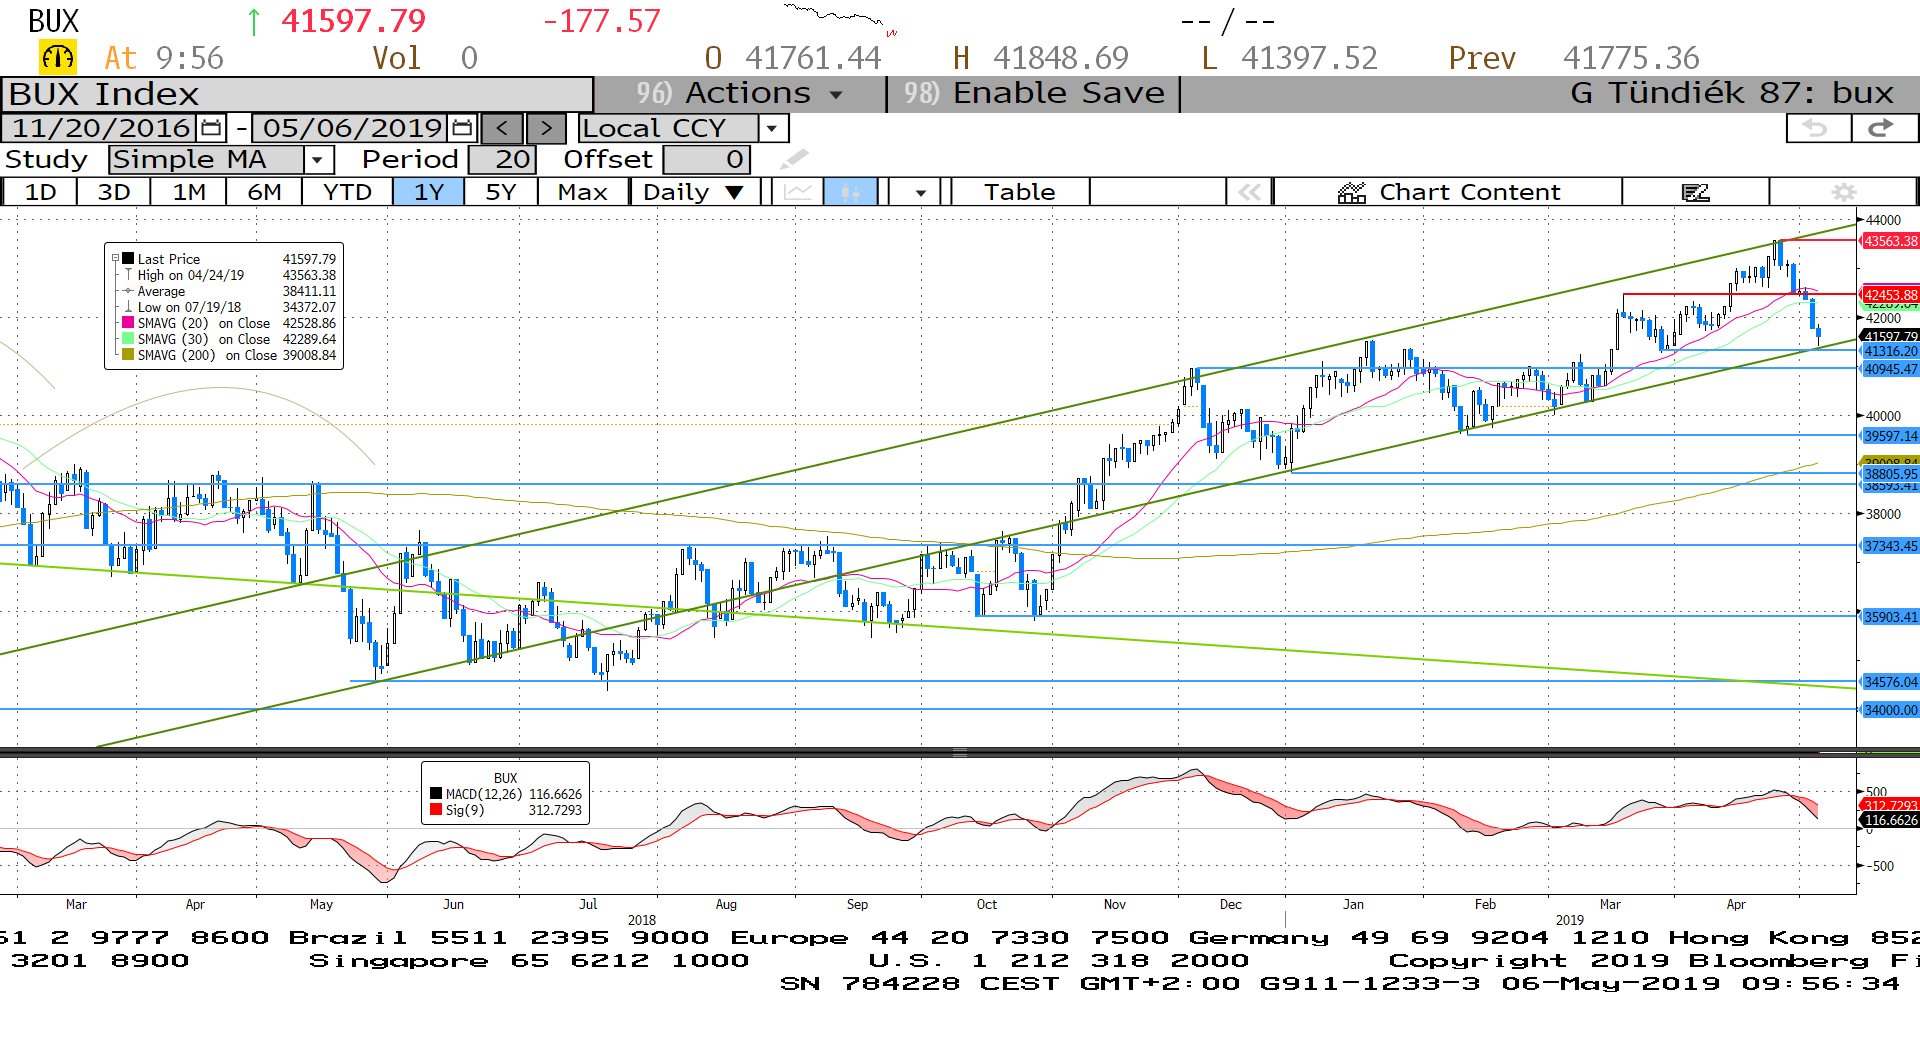Click the start date field 11/20/2016

coord(101,128)
